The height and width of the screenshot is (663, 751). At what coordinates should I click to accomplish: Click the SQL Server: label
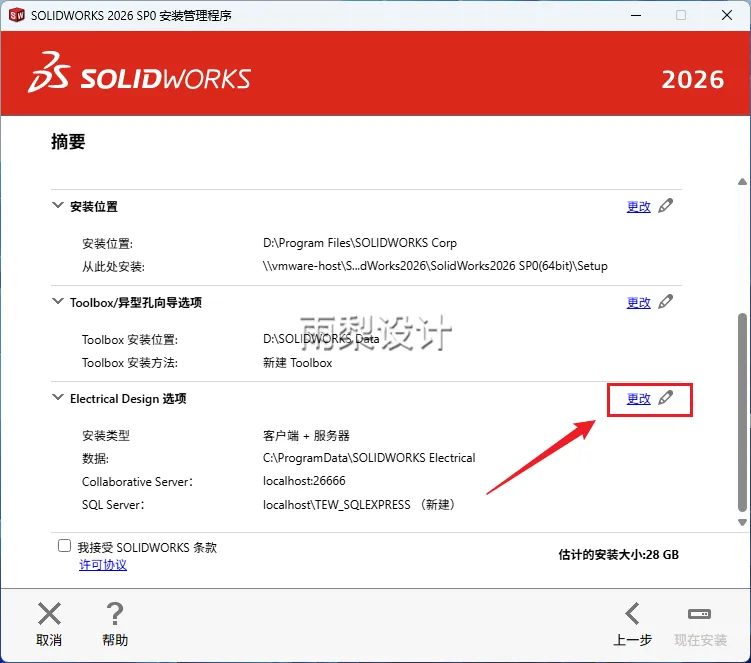[x=113, y=504]
